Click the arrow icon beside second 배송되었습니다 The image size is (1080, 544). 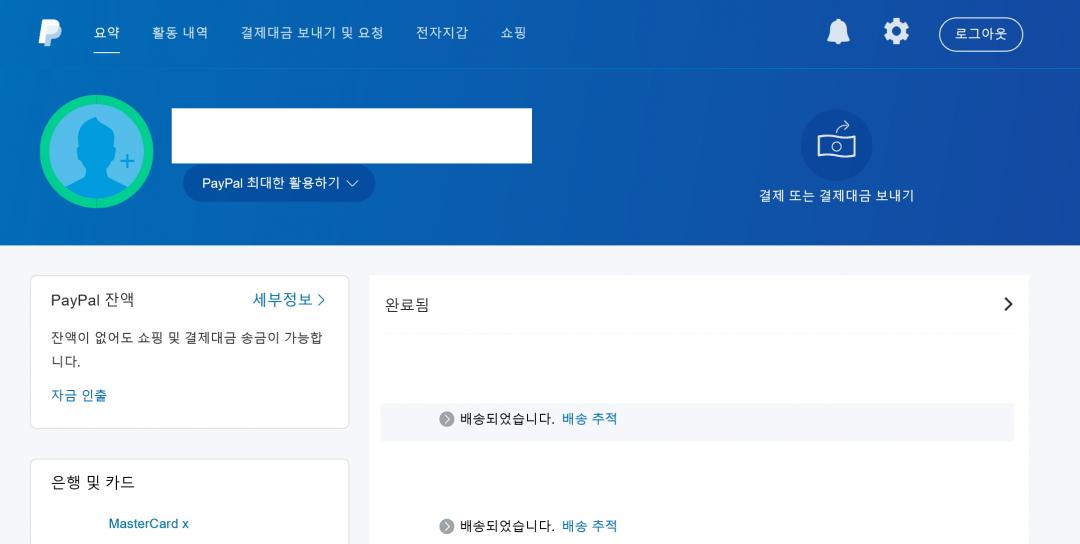tap(447, 526)
